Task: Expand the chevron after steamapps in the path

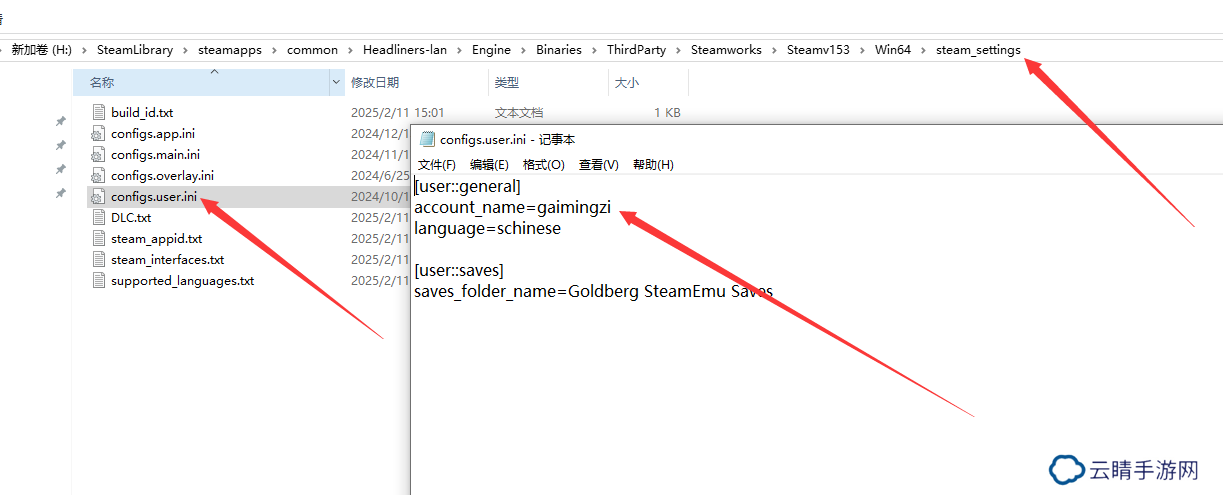Action: (x=275, y=50)
